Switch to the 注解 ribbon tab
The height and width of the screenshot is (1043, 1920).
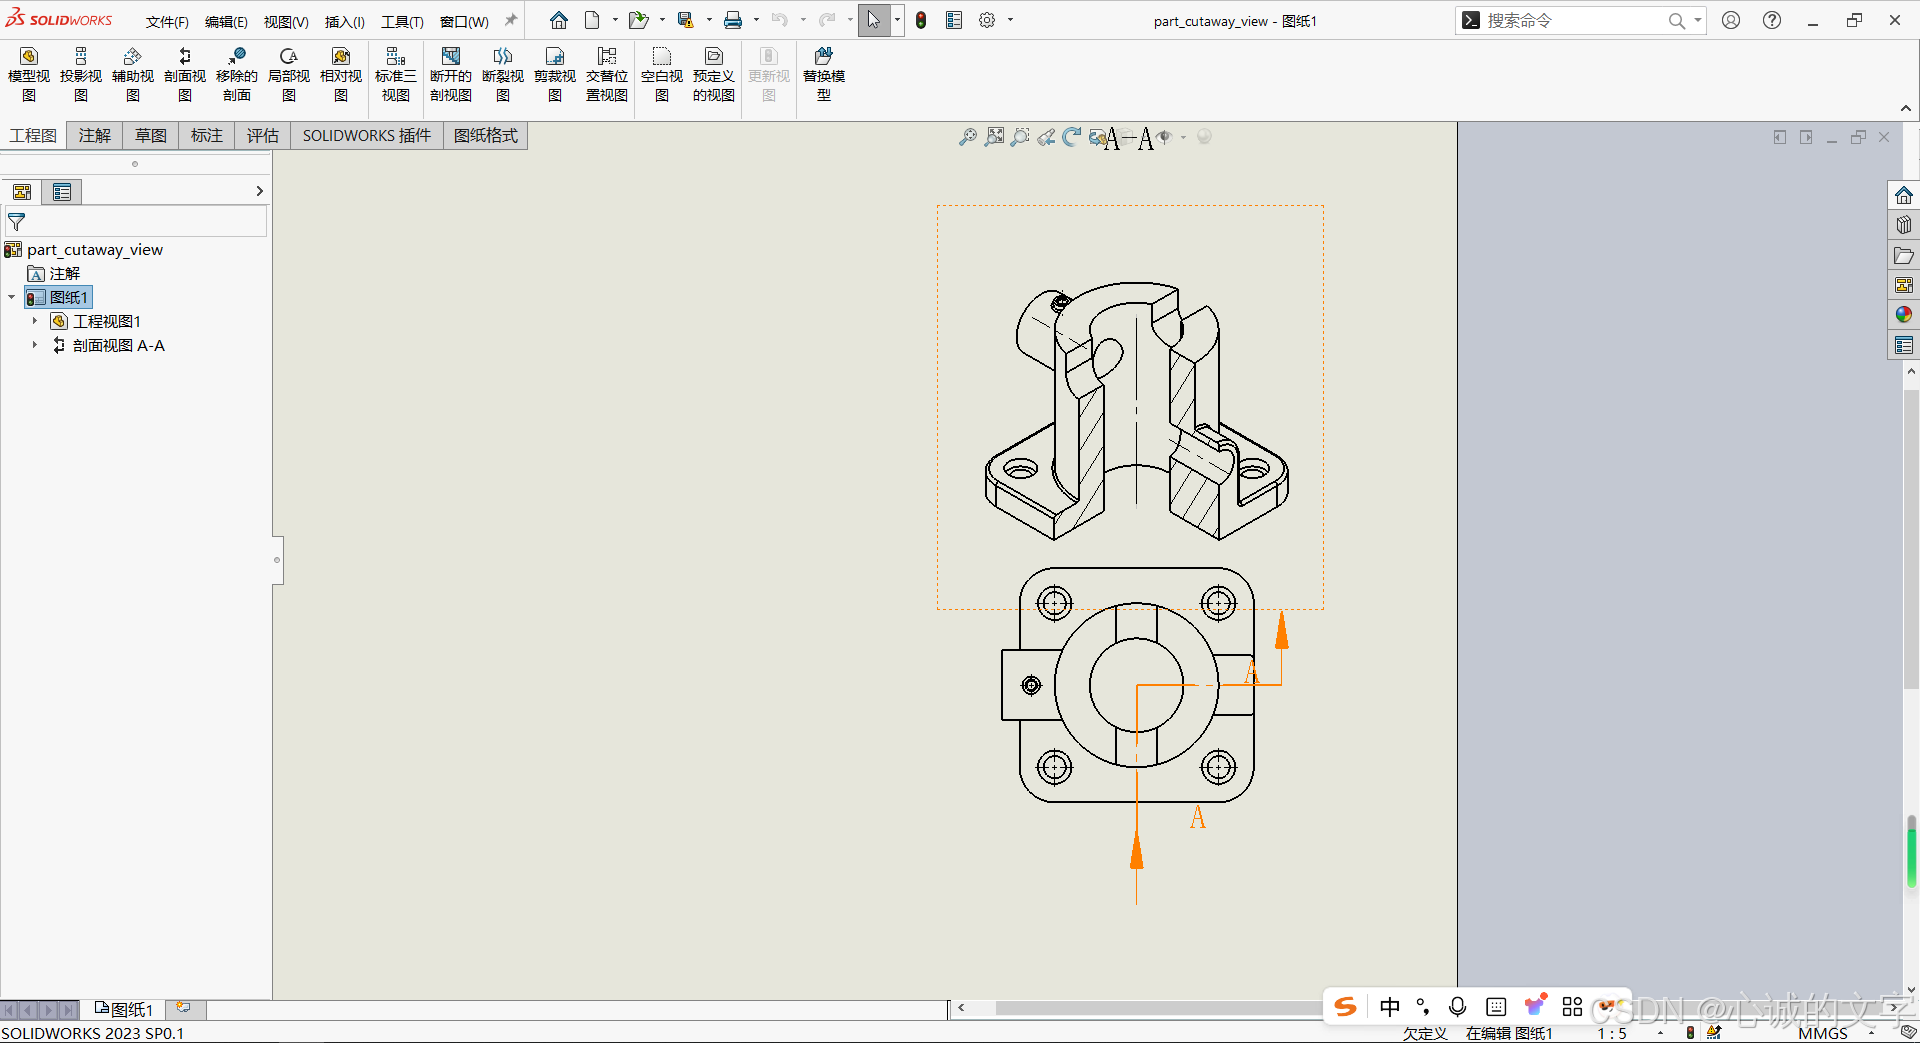pos(95,135)
